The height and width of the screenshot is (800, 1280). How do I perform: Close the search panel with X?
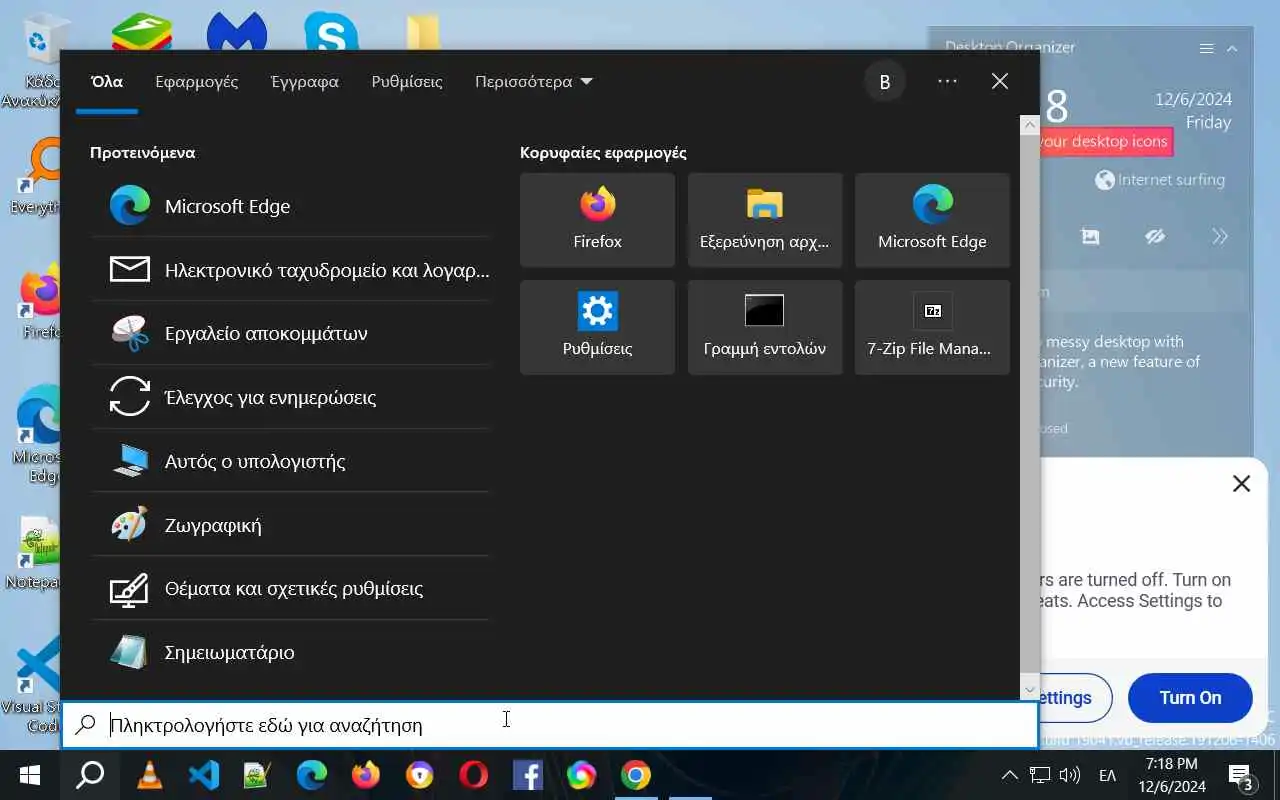click(x=1000, y=82)
